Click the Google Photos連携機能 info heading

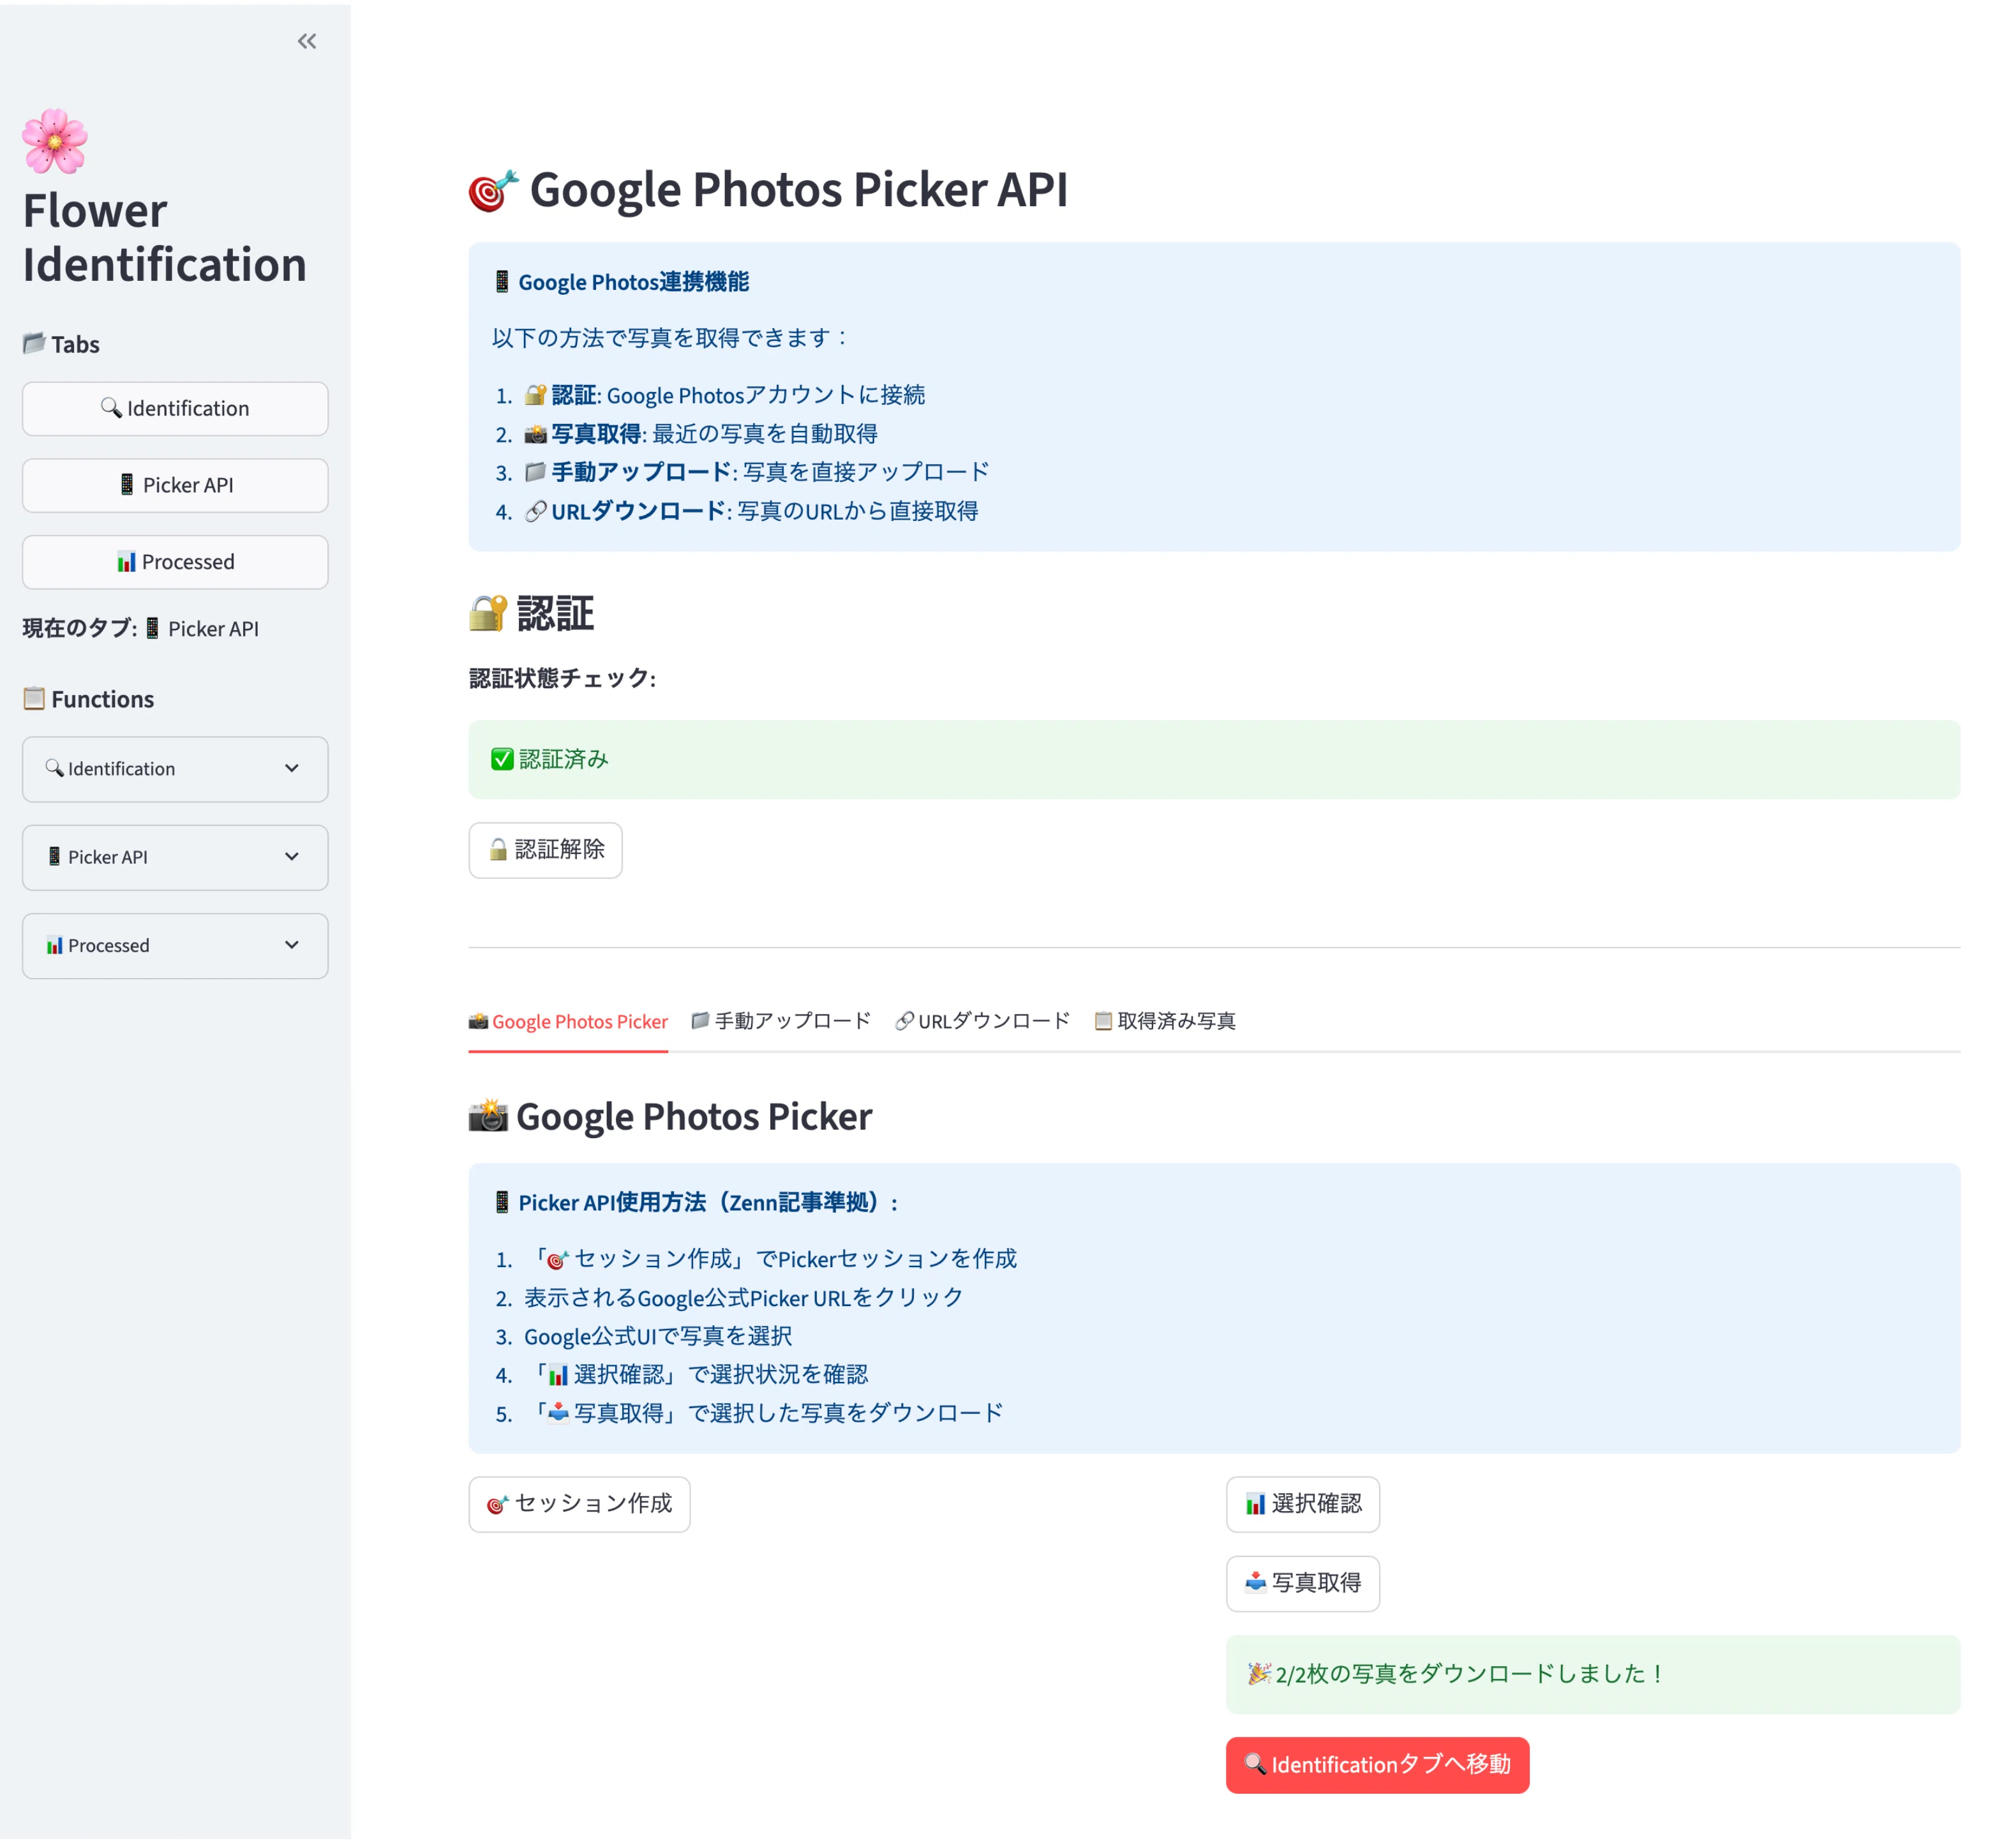pos(621,282)
